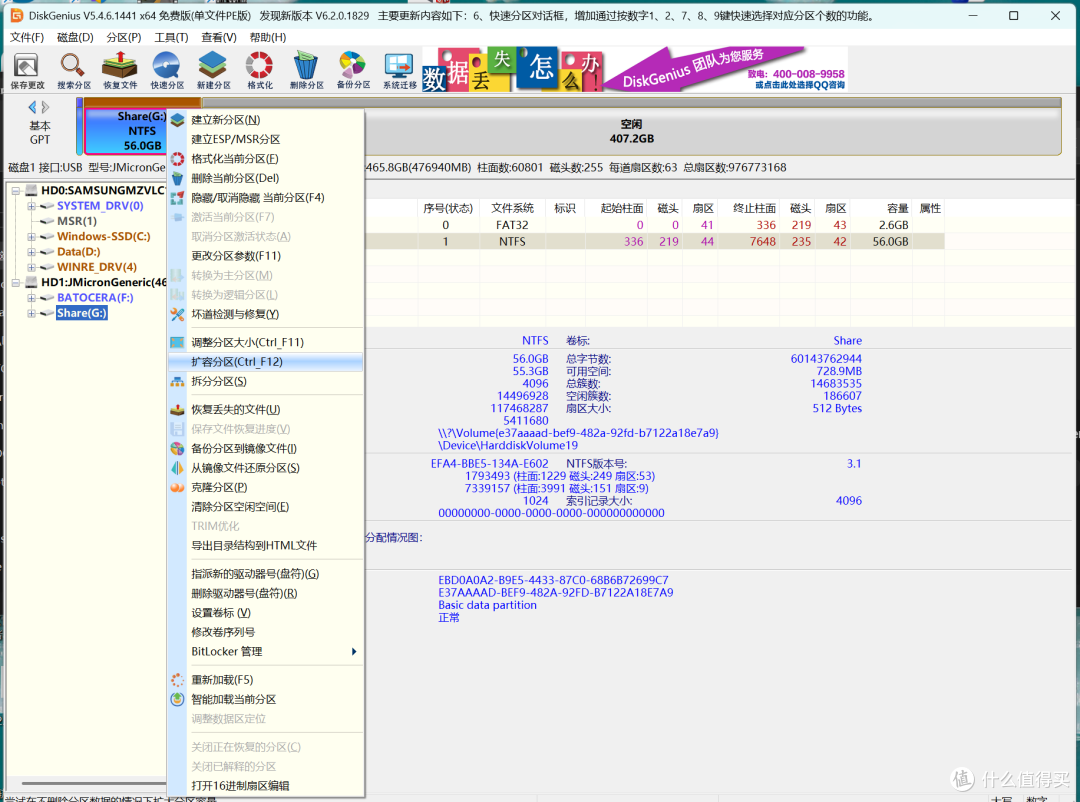Viewport: 1080px width, 802px height.
Task: Select MSR(1) in the disk tree
Action: point(76,221)
